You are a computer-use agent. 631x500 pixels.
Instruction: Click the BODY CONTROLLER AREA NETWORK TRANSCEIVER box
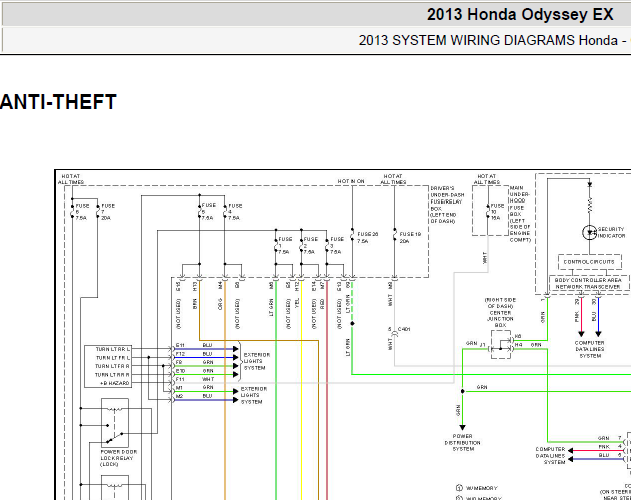[x=588, y=283]
